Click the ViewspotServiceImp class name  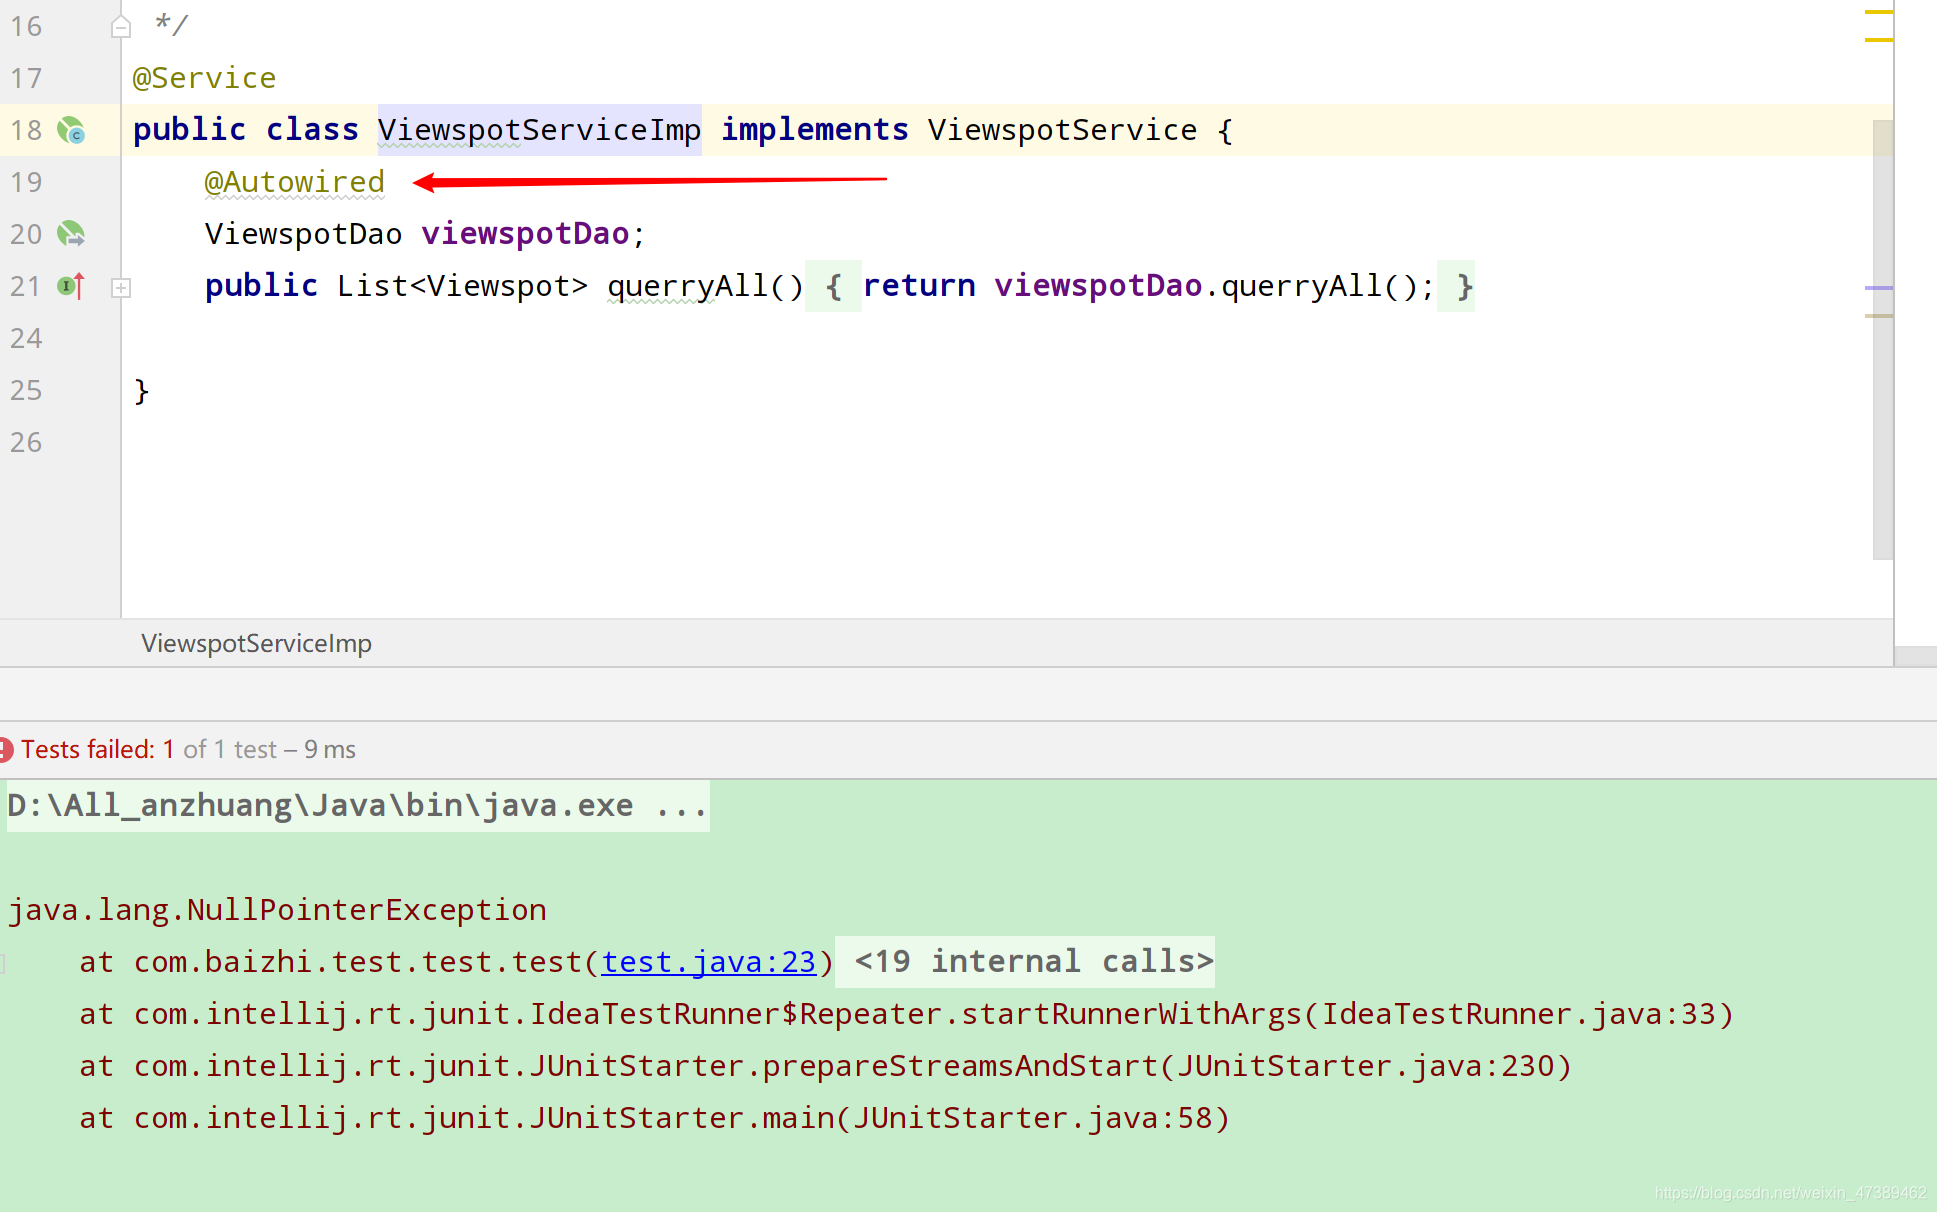click(539, 130)
